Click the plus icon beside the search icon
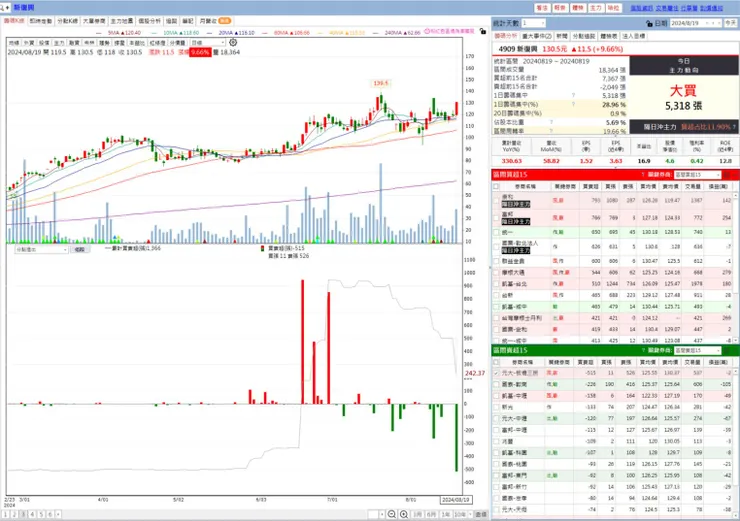 (8, 8)
